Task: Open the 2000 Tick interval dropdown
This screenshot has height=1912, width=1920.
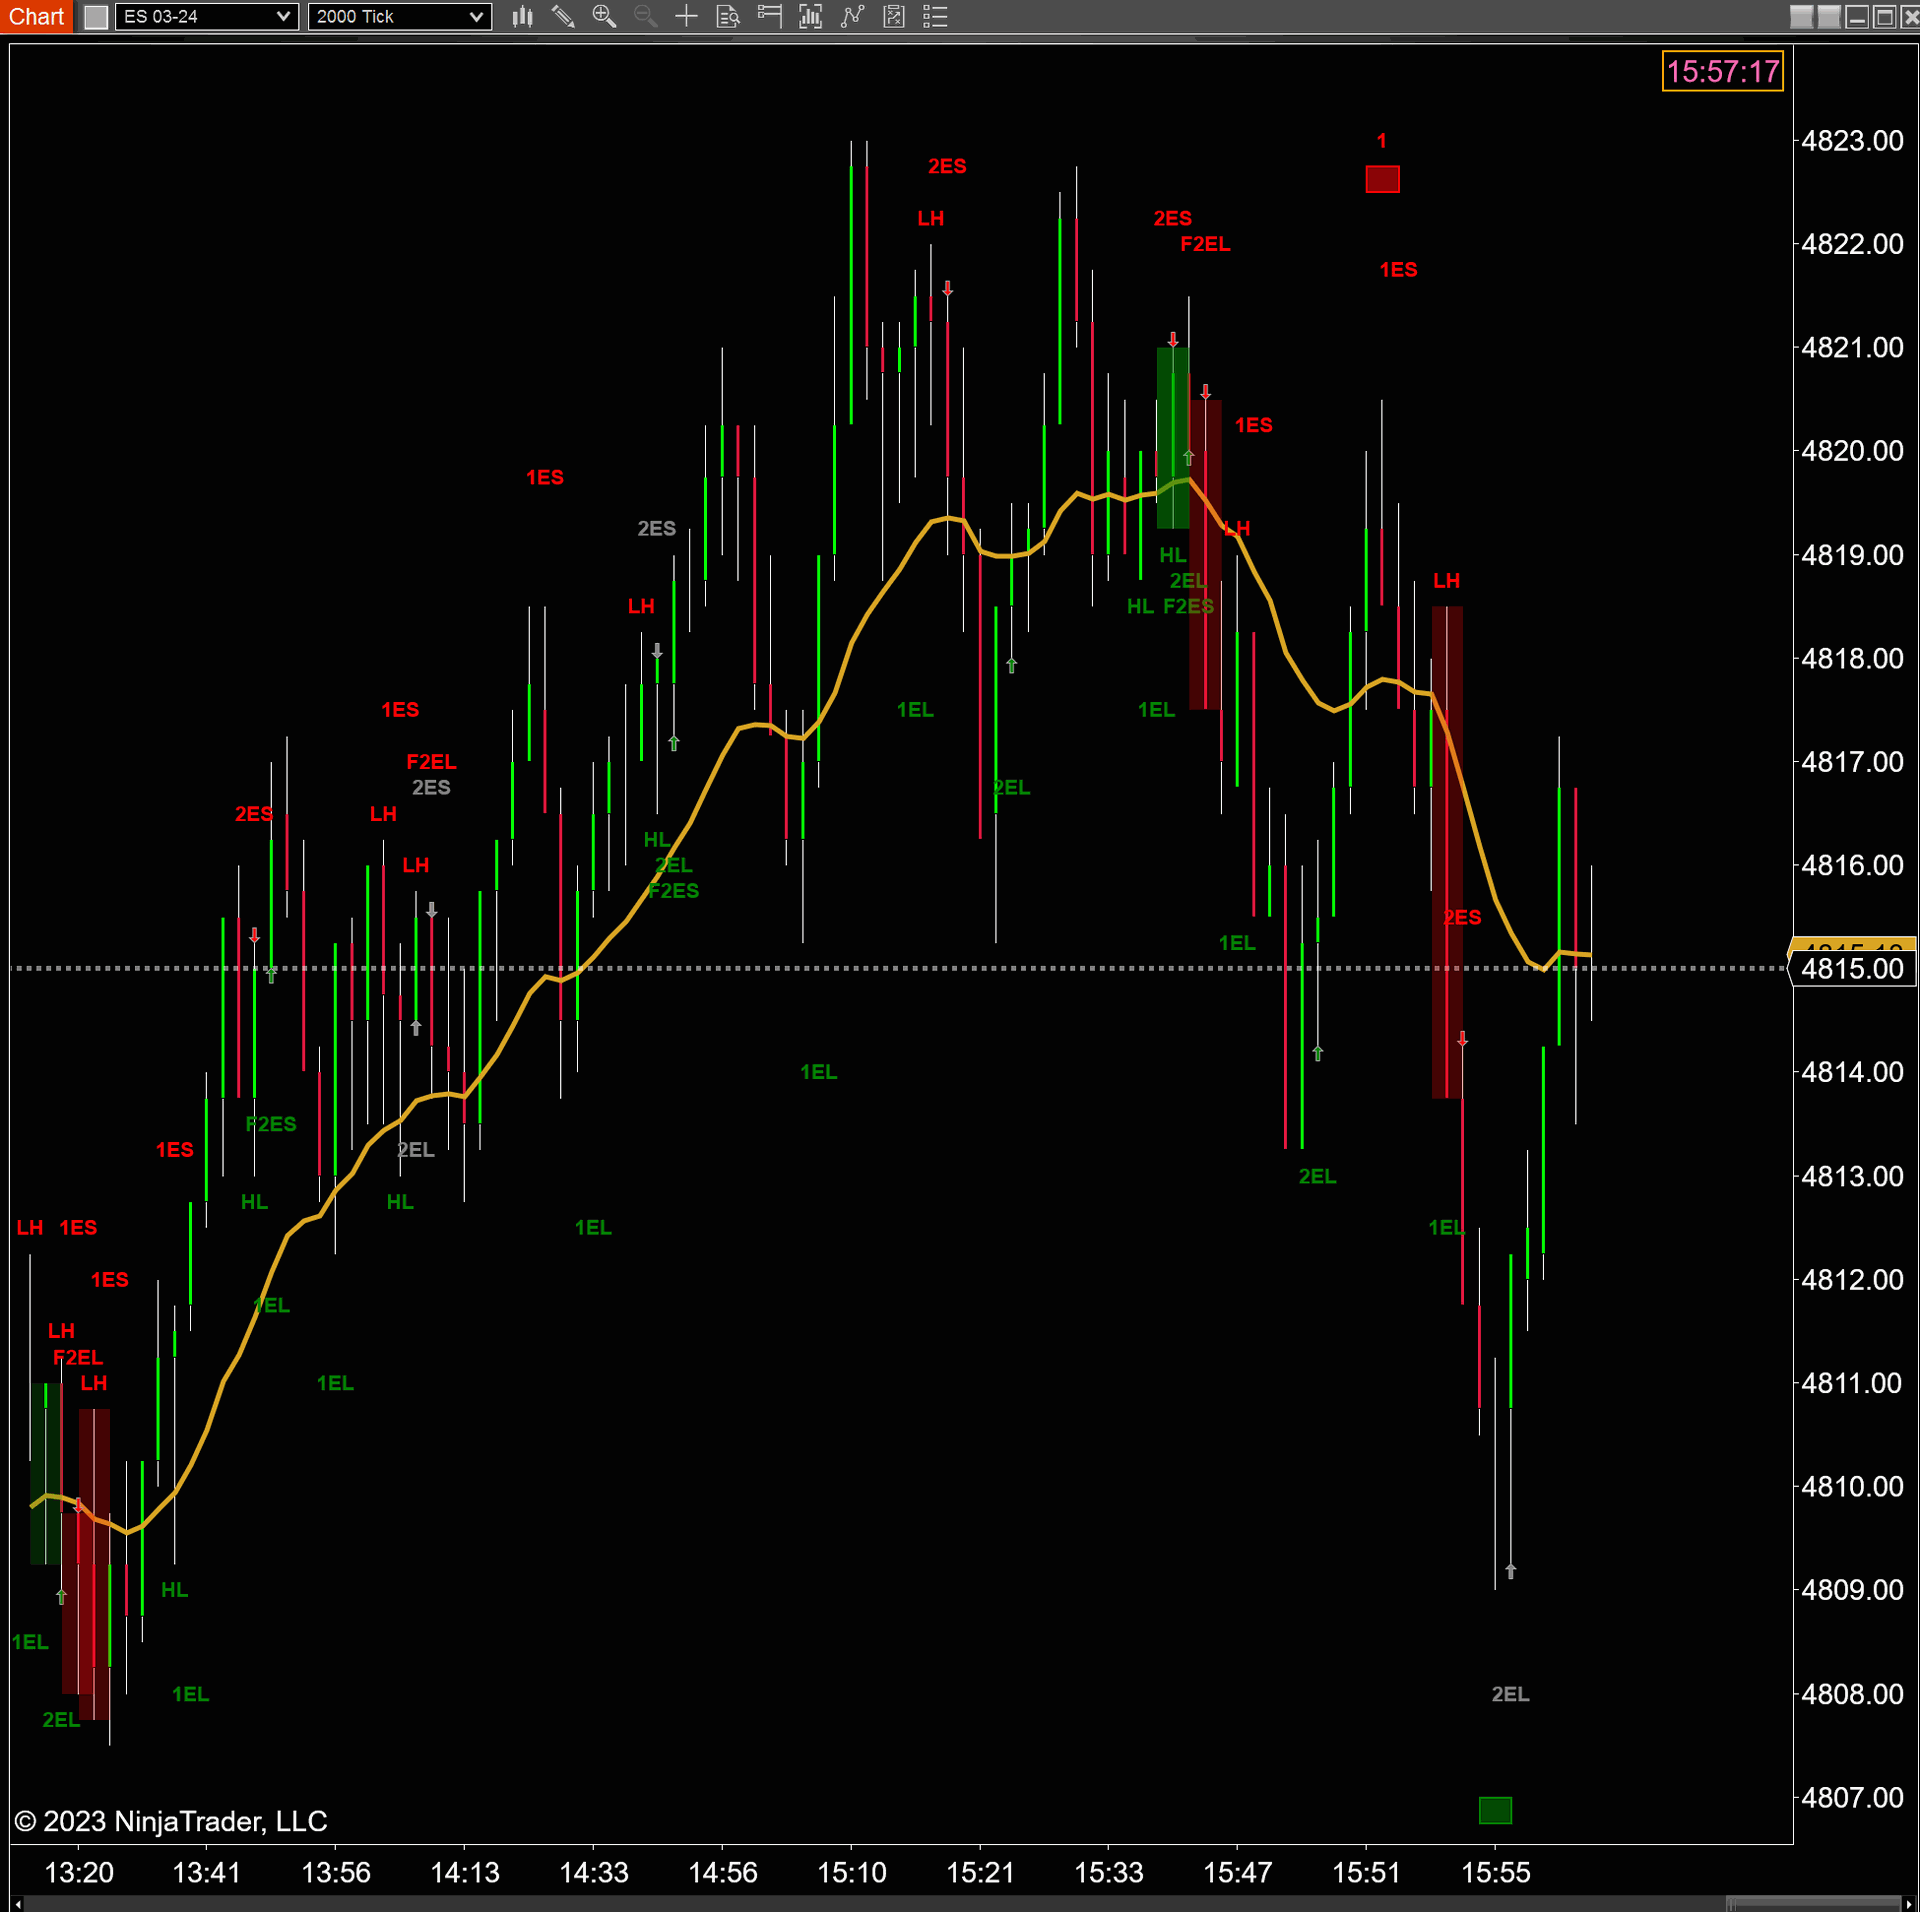Action: (399, 16)
